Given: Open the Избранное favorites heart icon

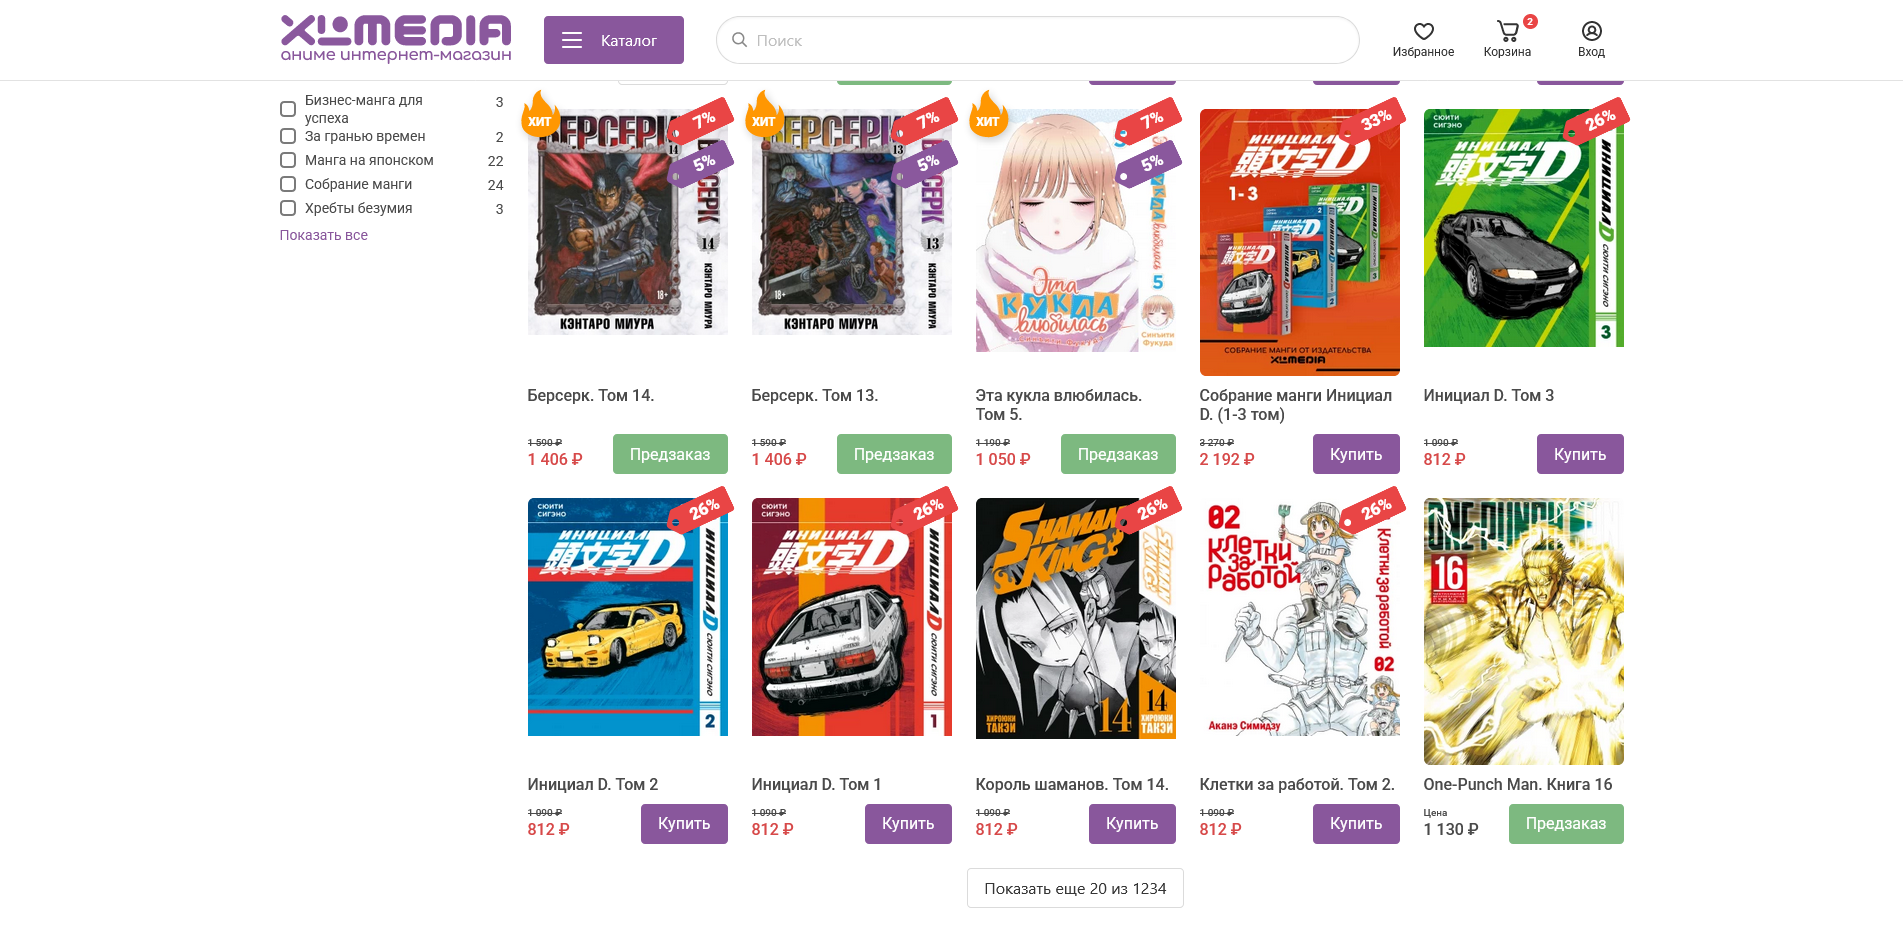Looking at the screenshot, I should (1423, 32).
